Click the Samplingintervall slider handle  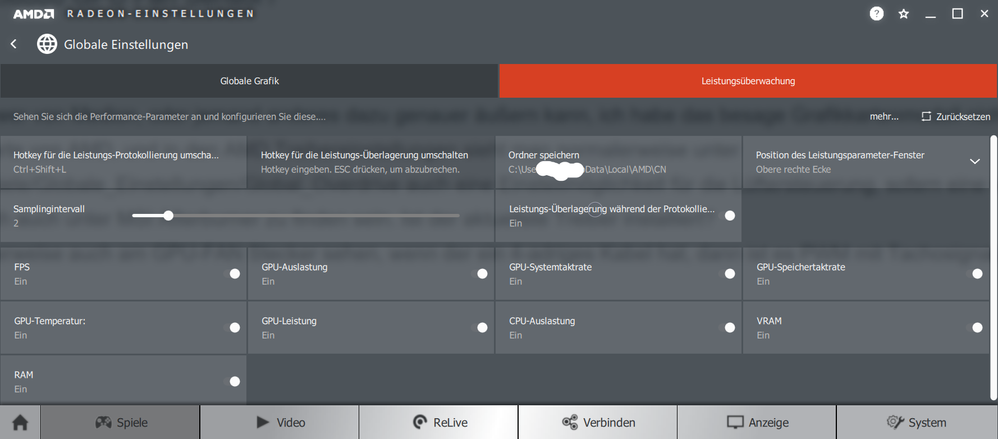tap(168, 216)
